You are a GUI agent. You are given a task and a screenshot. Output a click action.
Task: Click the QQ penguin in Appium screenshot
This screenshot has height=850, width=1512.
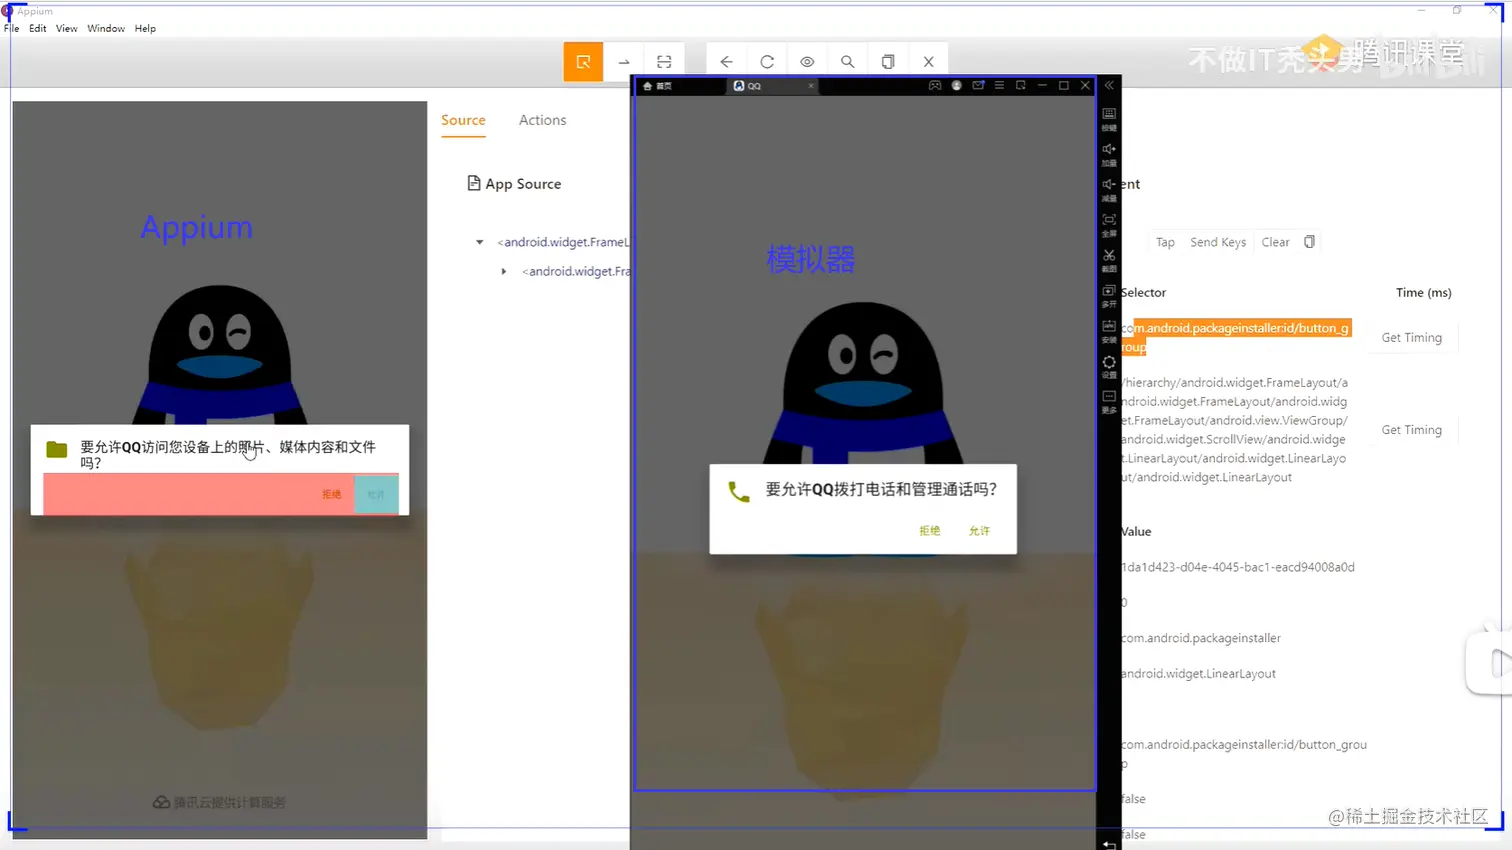[x=220, y=354]
